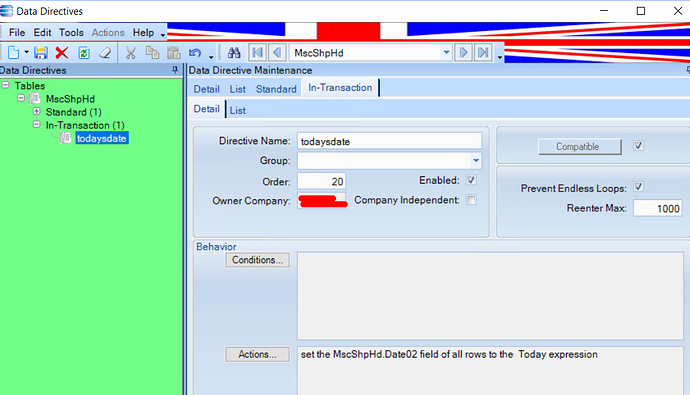Image resolution: width=690 pixels, height=395 pixels.
Task: Click the Order numeric field
Action: [321, 181]
